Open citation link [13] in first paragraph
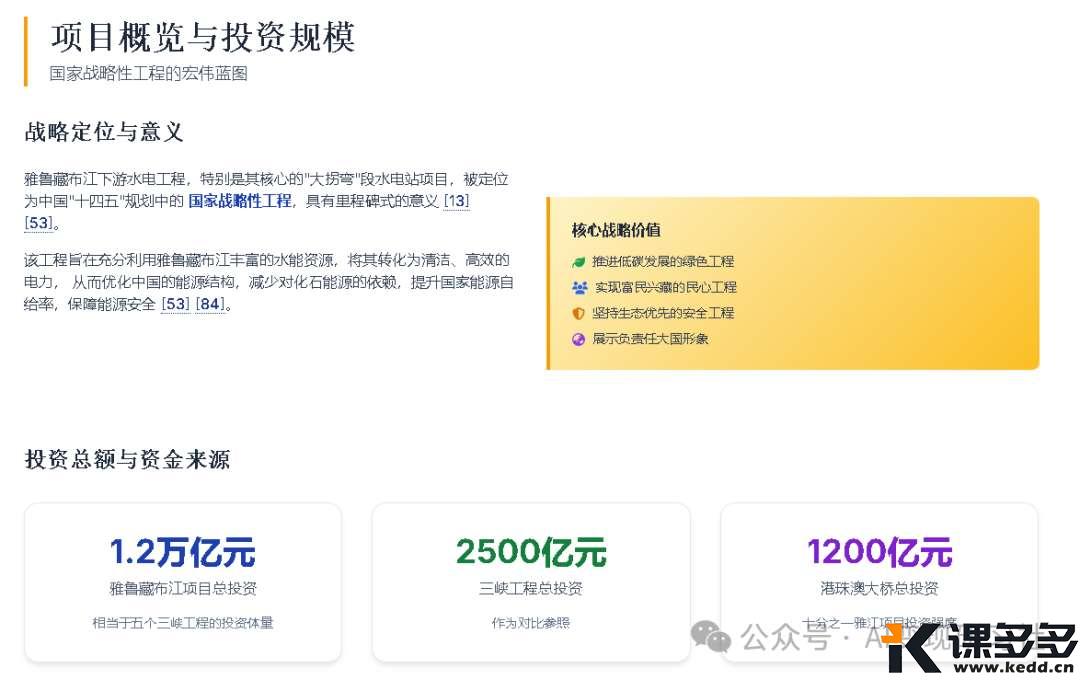The width and height of the screenshot is (1080, 680). pyautogui.click(x=459, y=201)
